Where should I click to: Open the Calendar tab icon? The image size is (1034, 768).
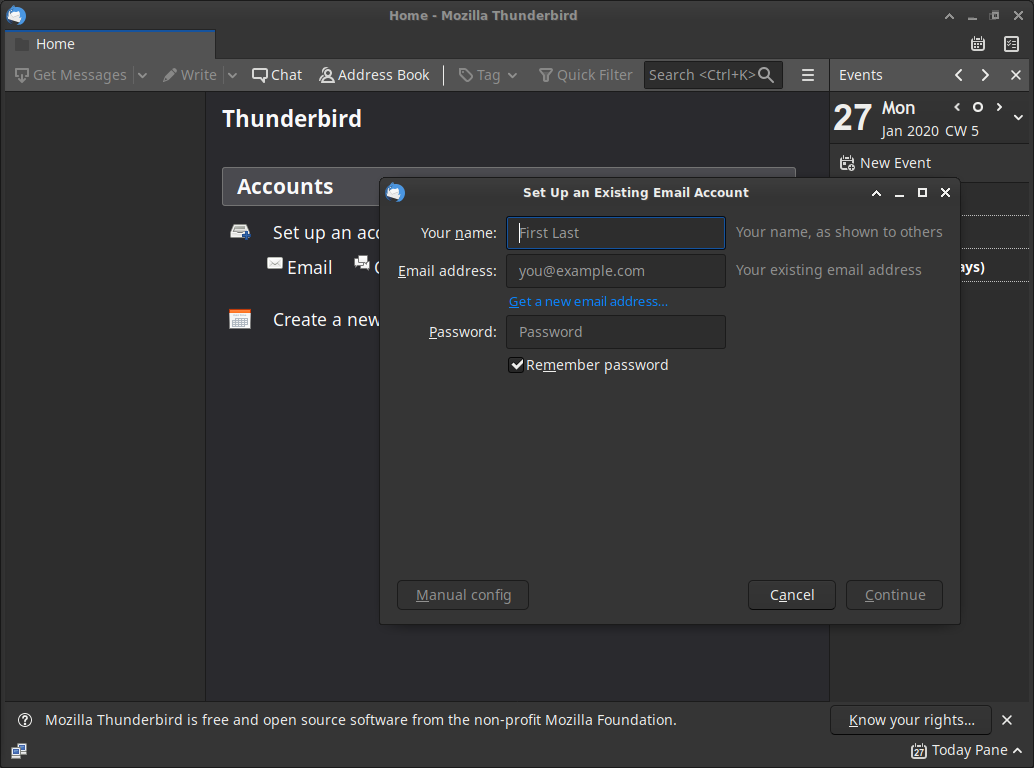[977, 43]
